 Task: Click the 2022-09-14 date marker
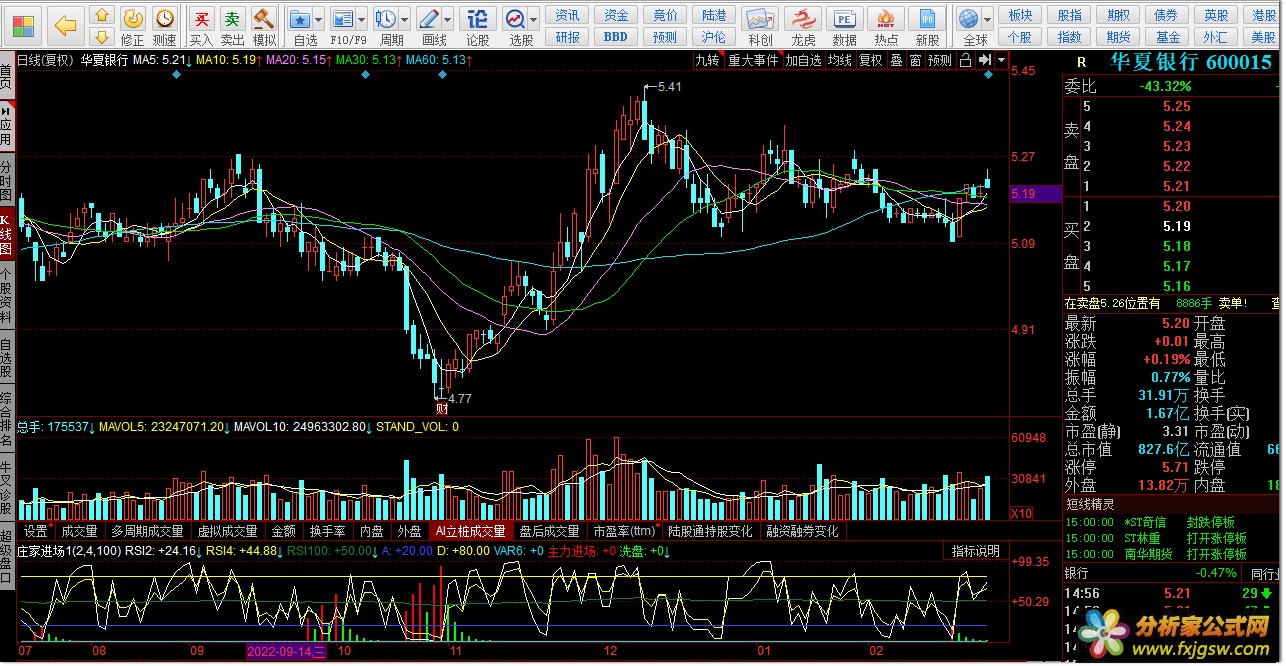point(287,652)
